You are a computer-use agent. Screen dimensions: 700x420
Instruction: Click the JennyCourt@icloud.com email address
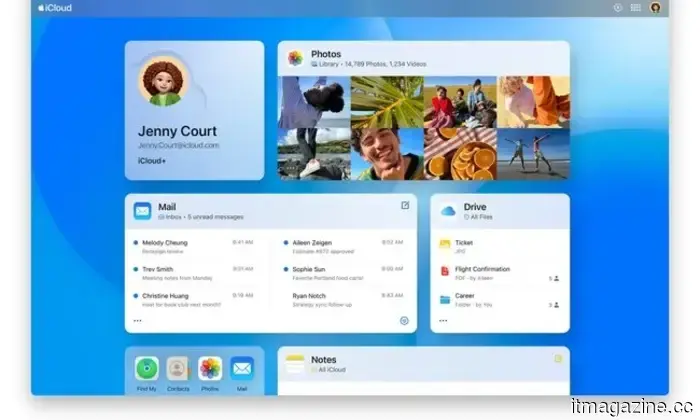pos(179,146)
